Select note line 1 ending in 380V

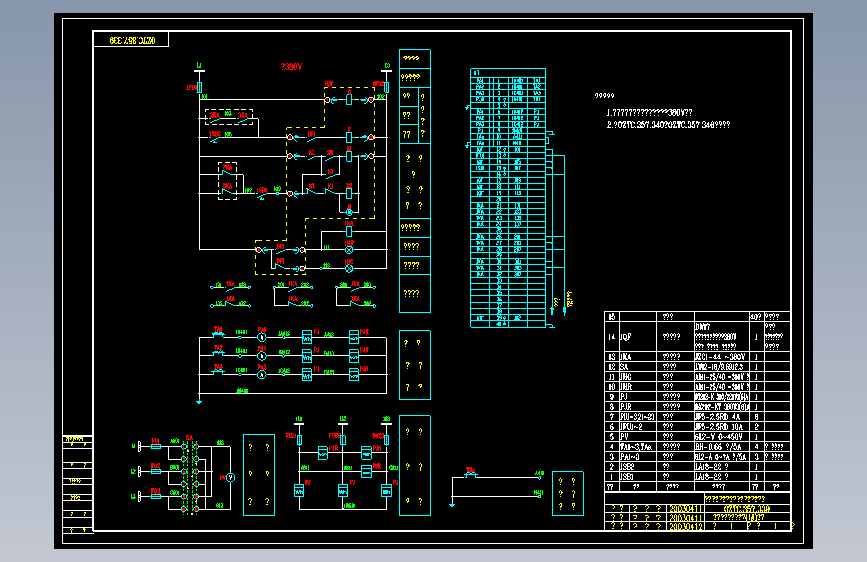point(649,113)
